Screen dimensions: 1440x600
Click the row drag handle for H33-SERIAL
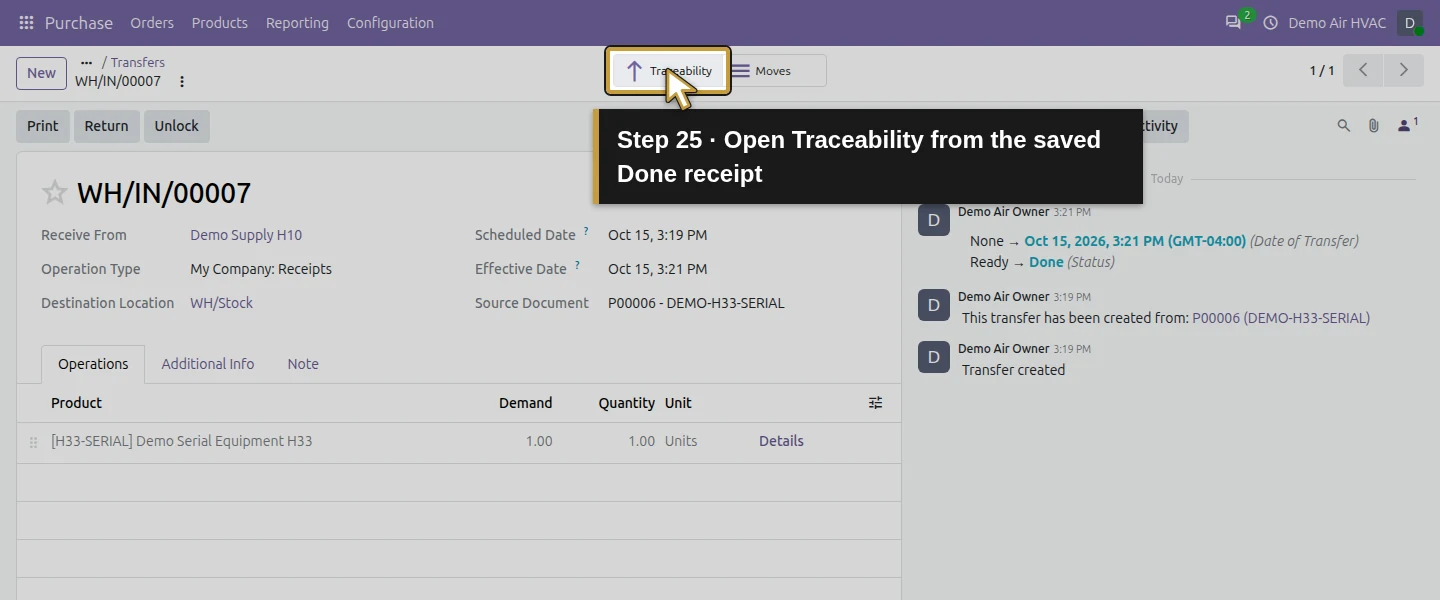tap(33, 442)
